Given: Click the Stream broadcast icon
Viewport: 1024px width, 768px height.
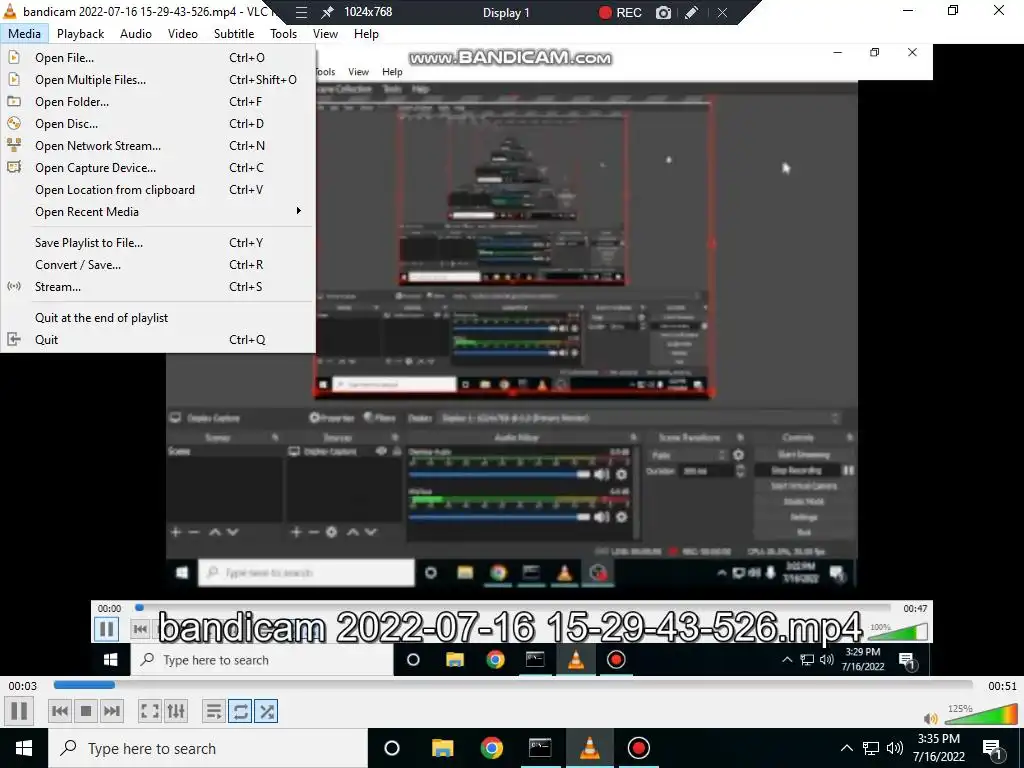Looking at the screenshot, I should [14, 286].
